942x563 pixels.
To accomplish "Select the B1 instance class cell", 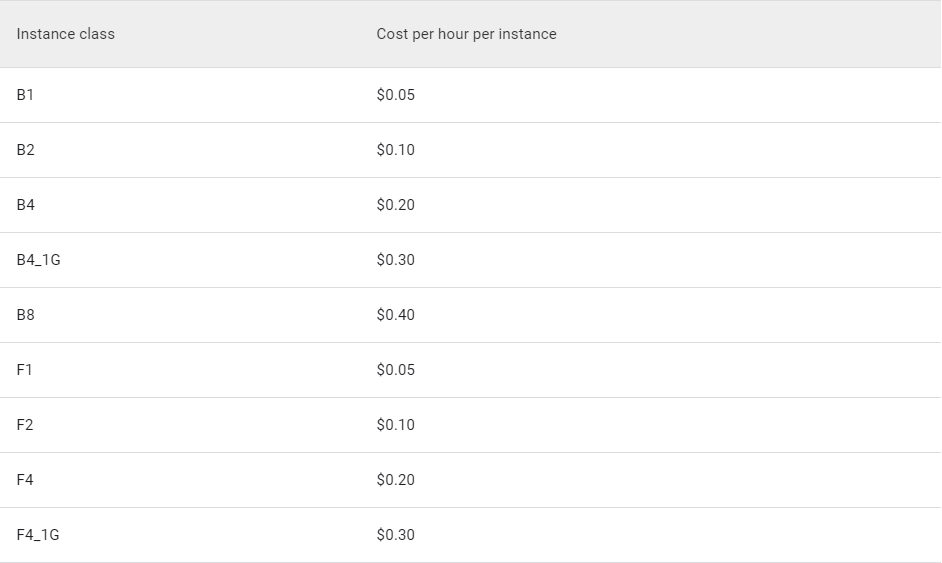I will 25,95.
